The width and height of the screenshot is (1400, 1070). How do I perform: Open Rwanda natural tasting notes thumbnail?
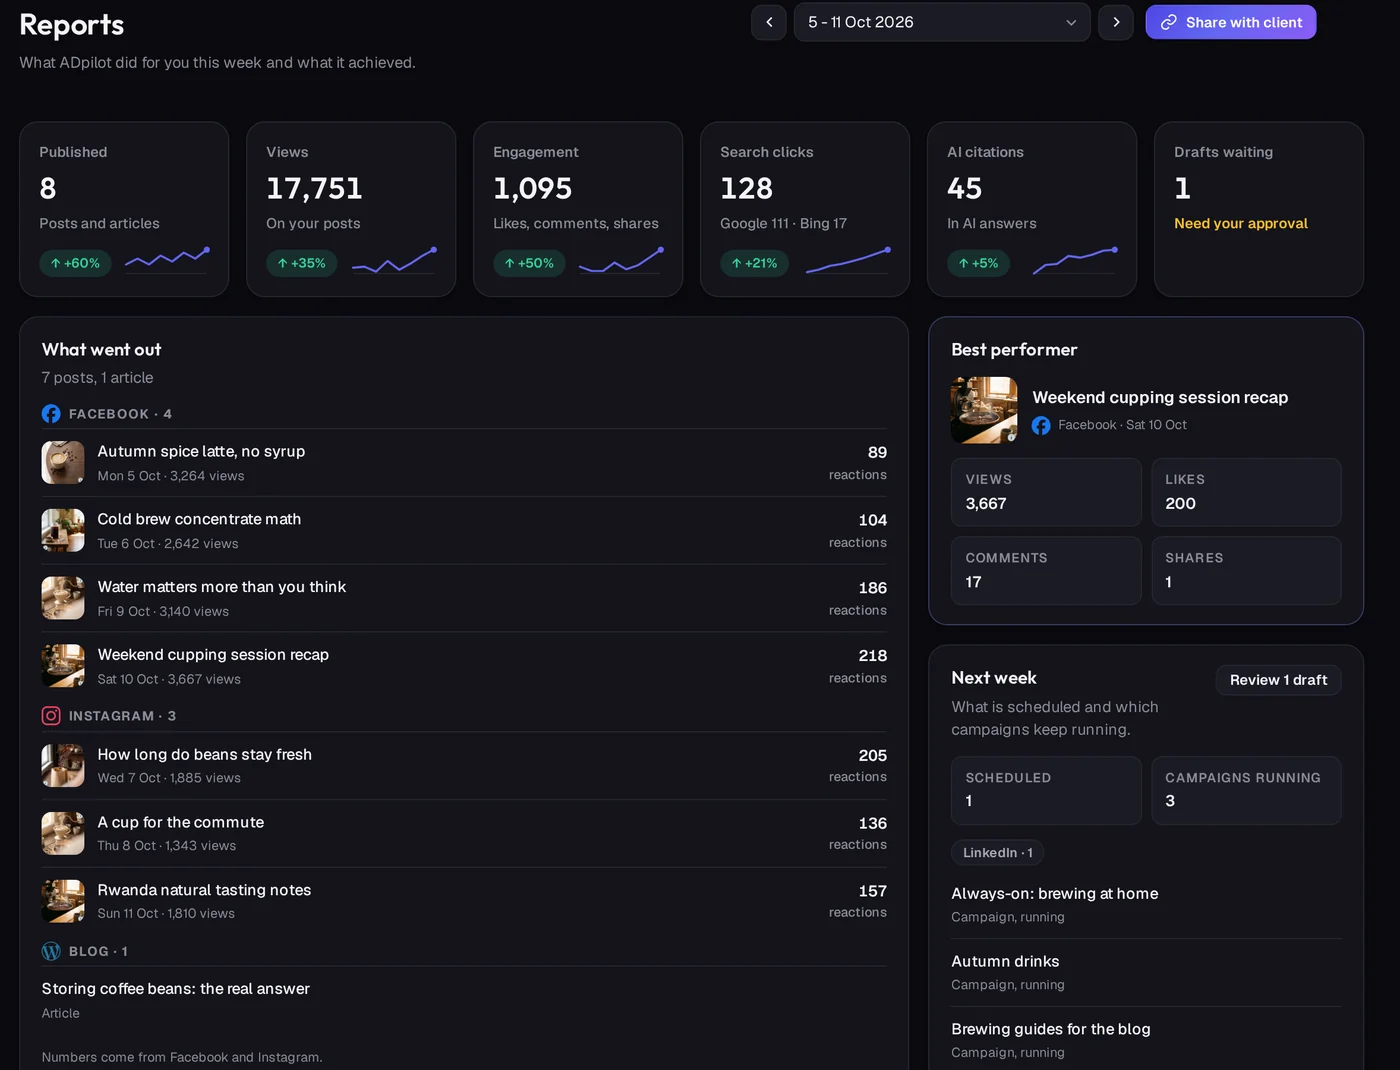click(63, 901)
